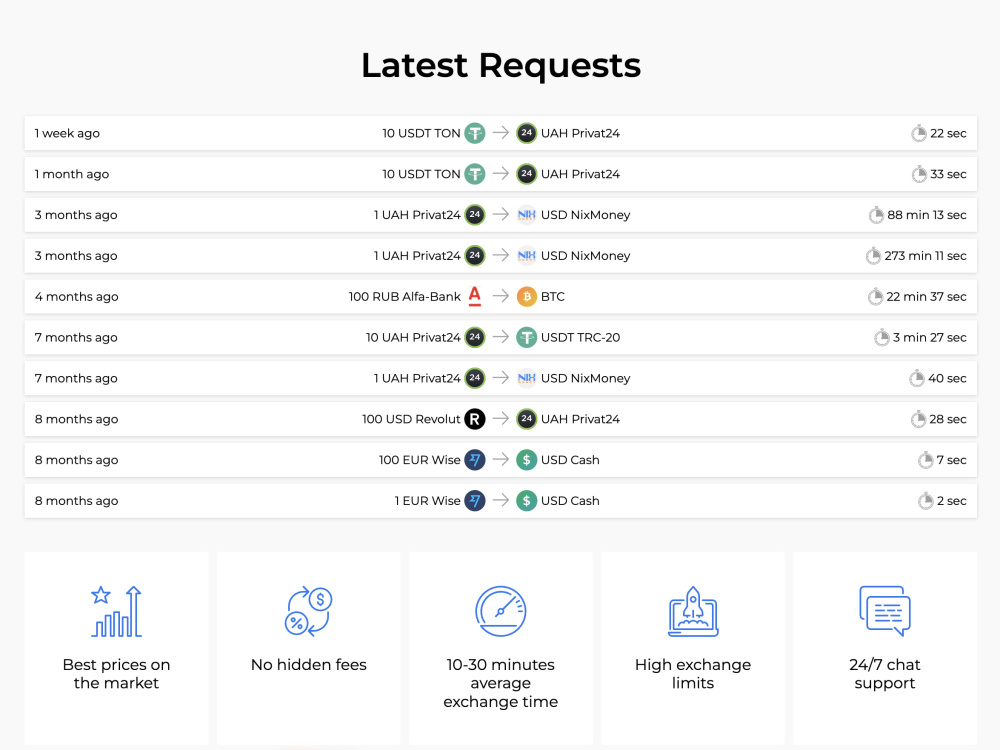Click the 'Best prices on the market' caption
This screenshot has height=750, width=1000.
pyautogui.click(x=116, y=673)
